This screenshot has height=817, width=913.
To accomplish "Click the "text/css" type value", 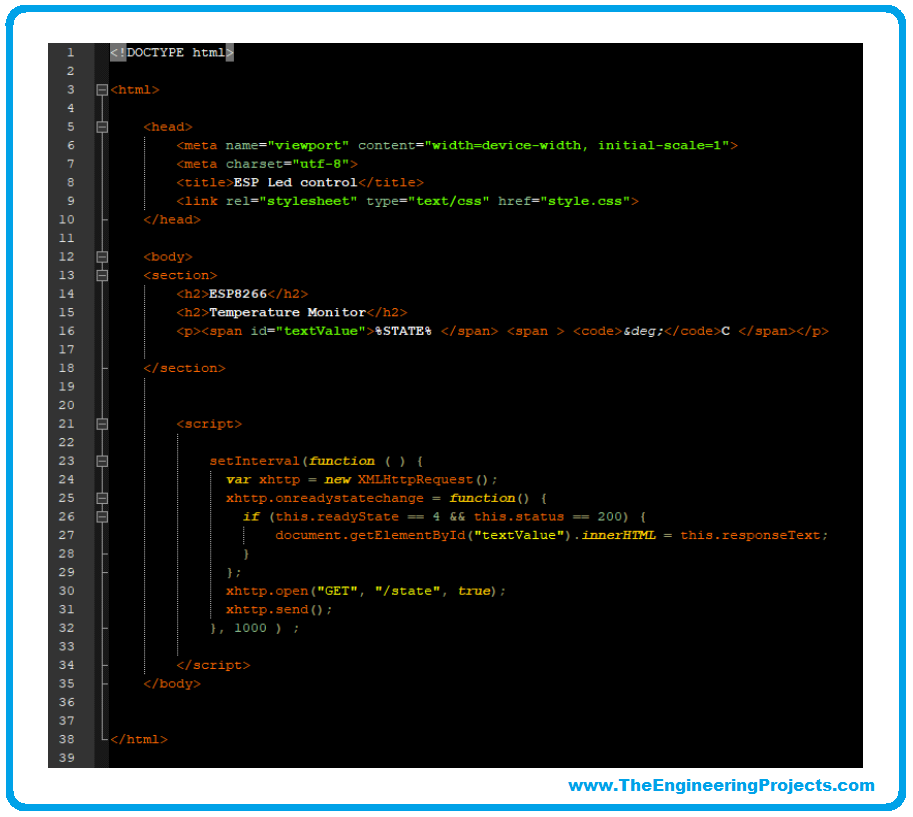I will pos(448,201).
